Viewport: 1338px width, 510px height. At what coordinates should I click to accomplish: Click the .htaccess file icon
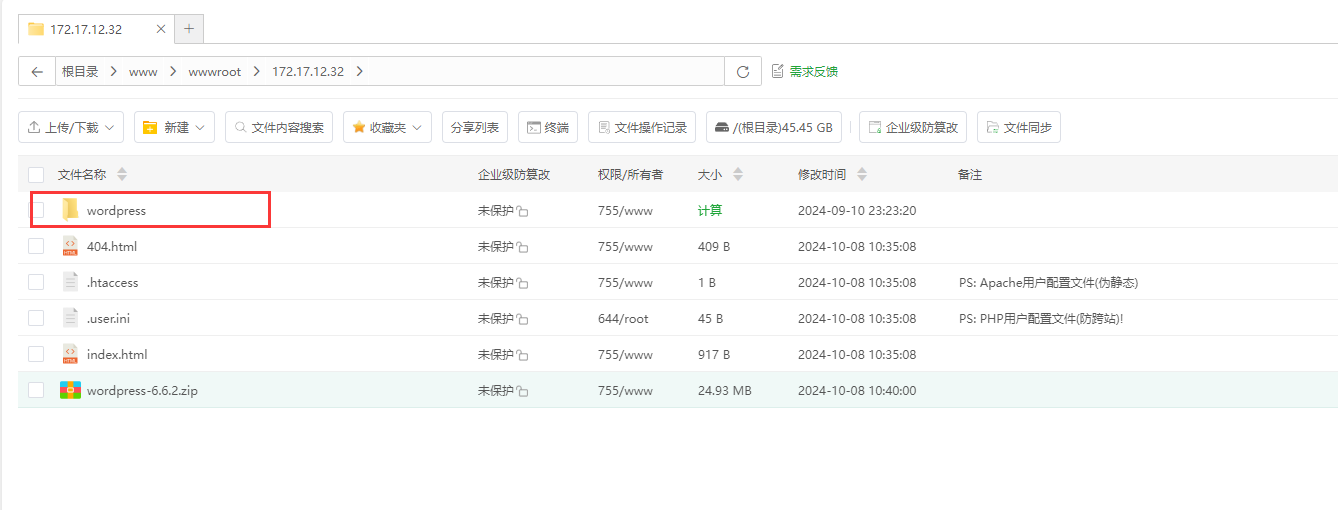pyautogui.click(x=70, y=282)
